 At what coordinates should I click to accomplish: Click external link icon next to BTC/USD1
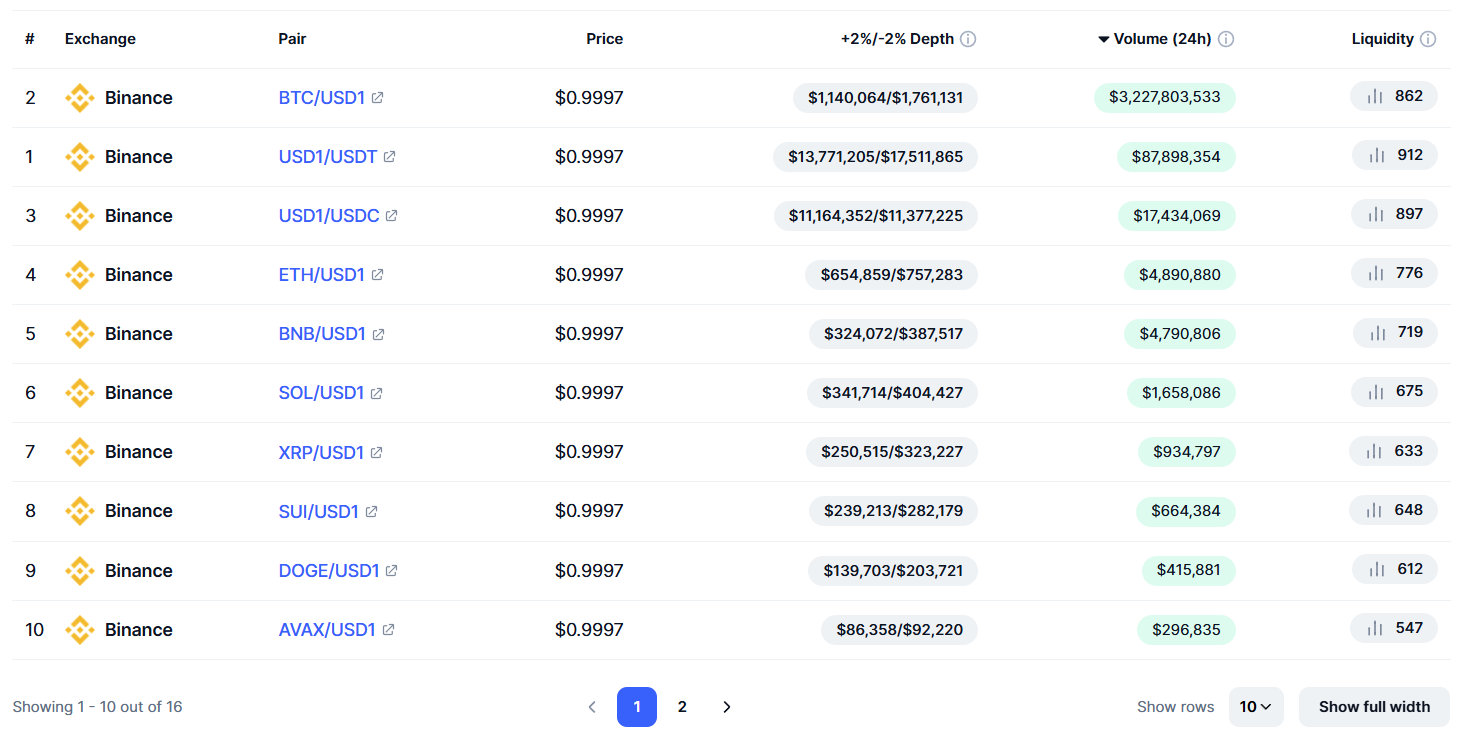pos(377,98)
